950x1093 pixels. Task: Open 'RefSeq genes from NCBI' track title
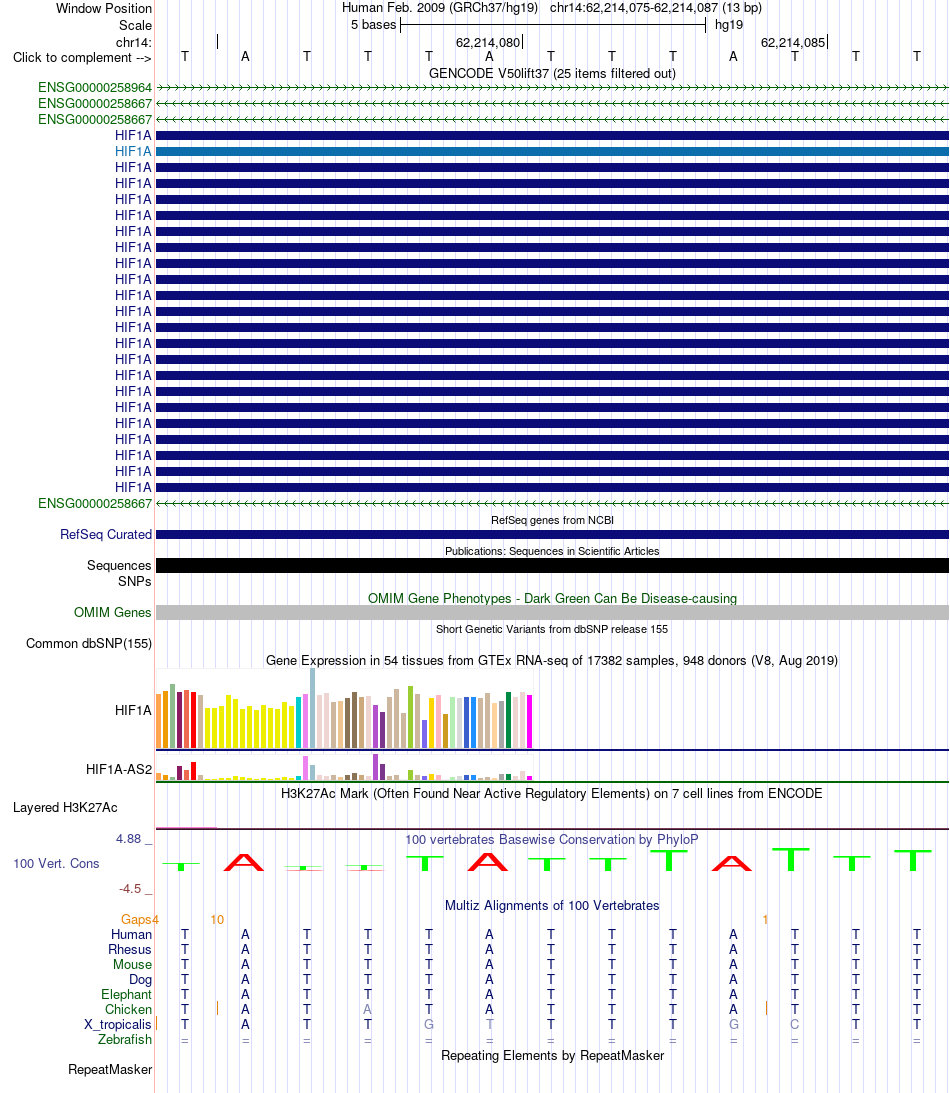point(552,520)
